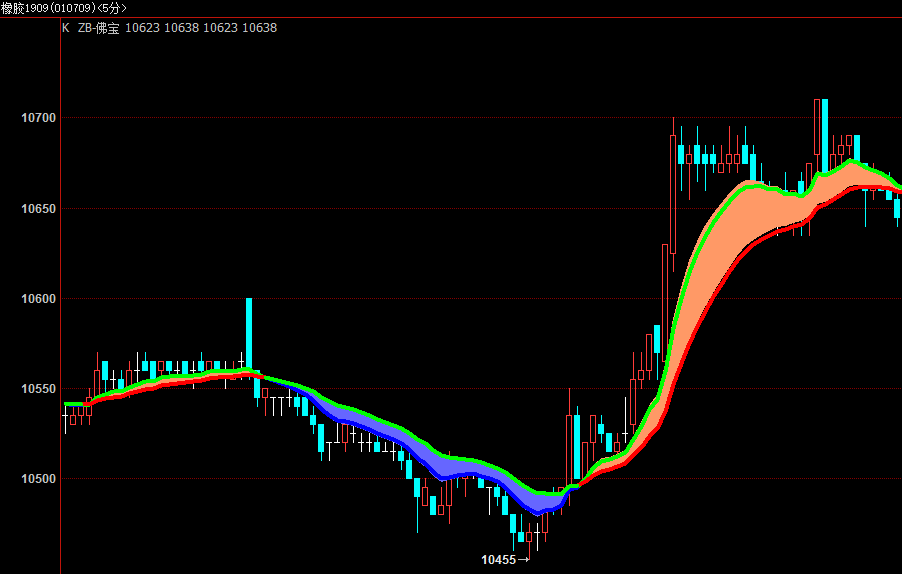This screenshot has height=574, width=902.
Task: Click the 10700 price axis label
Action: pyautogui.click(x=39, y=118)
